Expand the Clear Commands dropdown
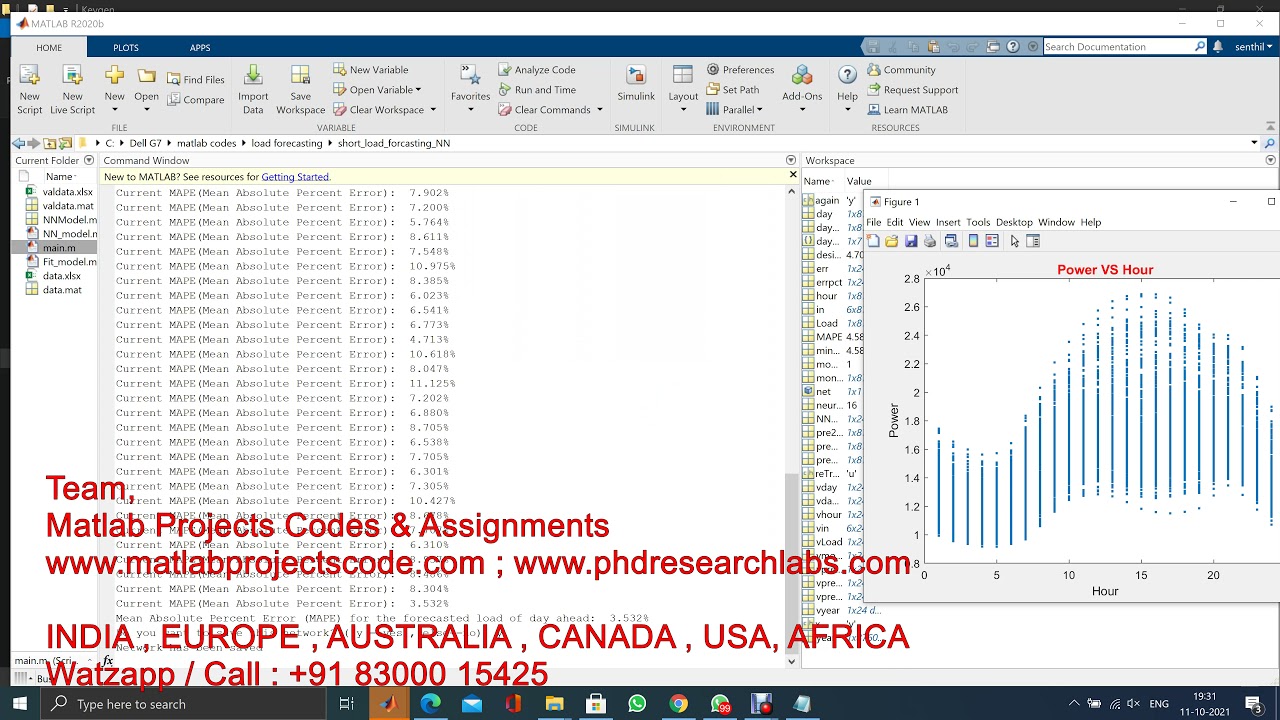1280x720 pixels. (599, 110)
